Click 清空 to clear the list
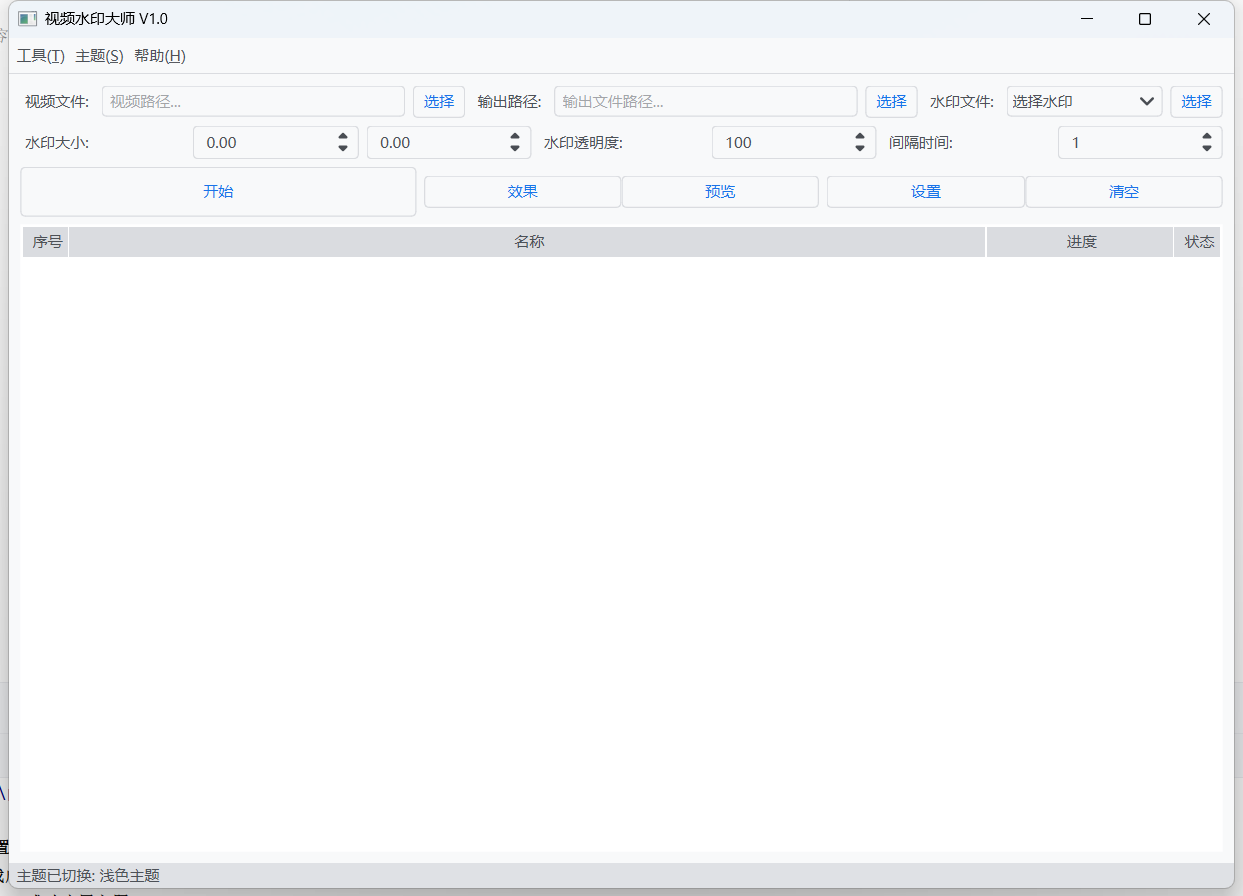The image size is (1243, 896). (x=1123, y=192)
